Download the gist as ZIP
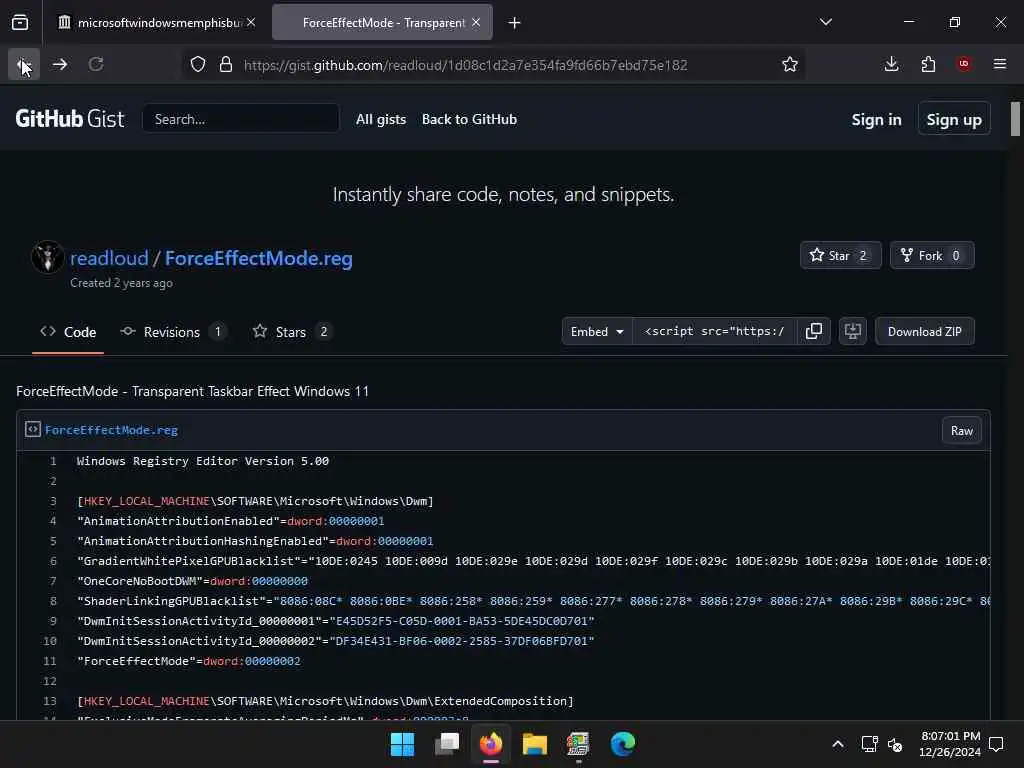Screen dimensions: 1024x768 coord(924,332)
